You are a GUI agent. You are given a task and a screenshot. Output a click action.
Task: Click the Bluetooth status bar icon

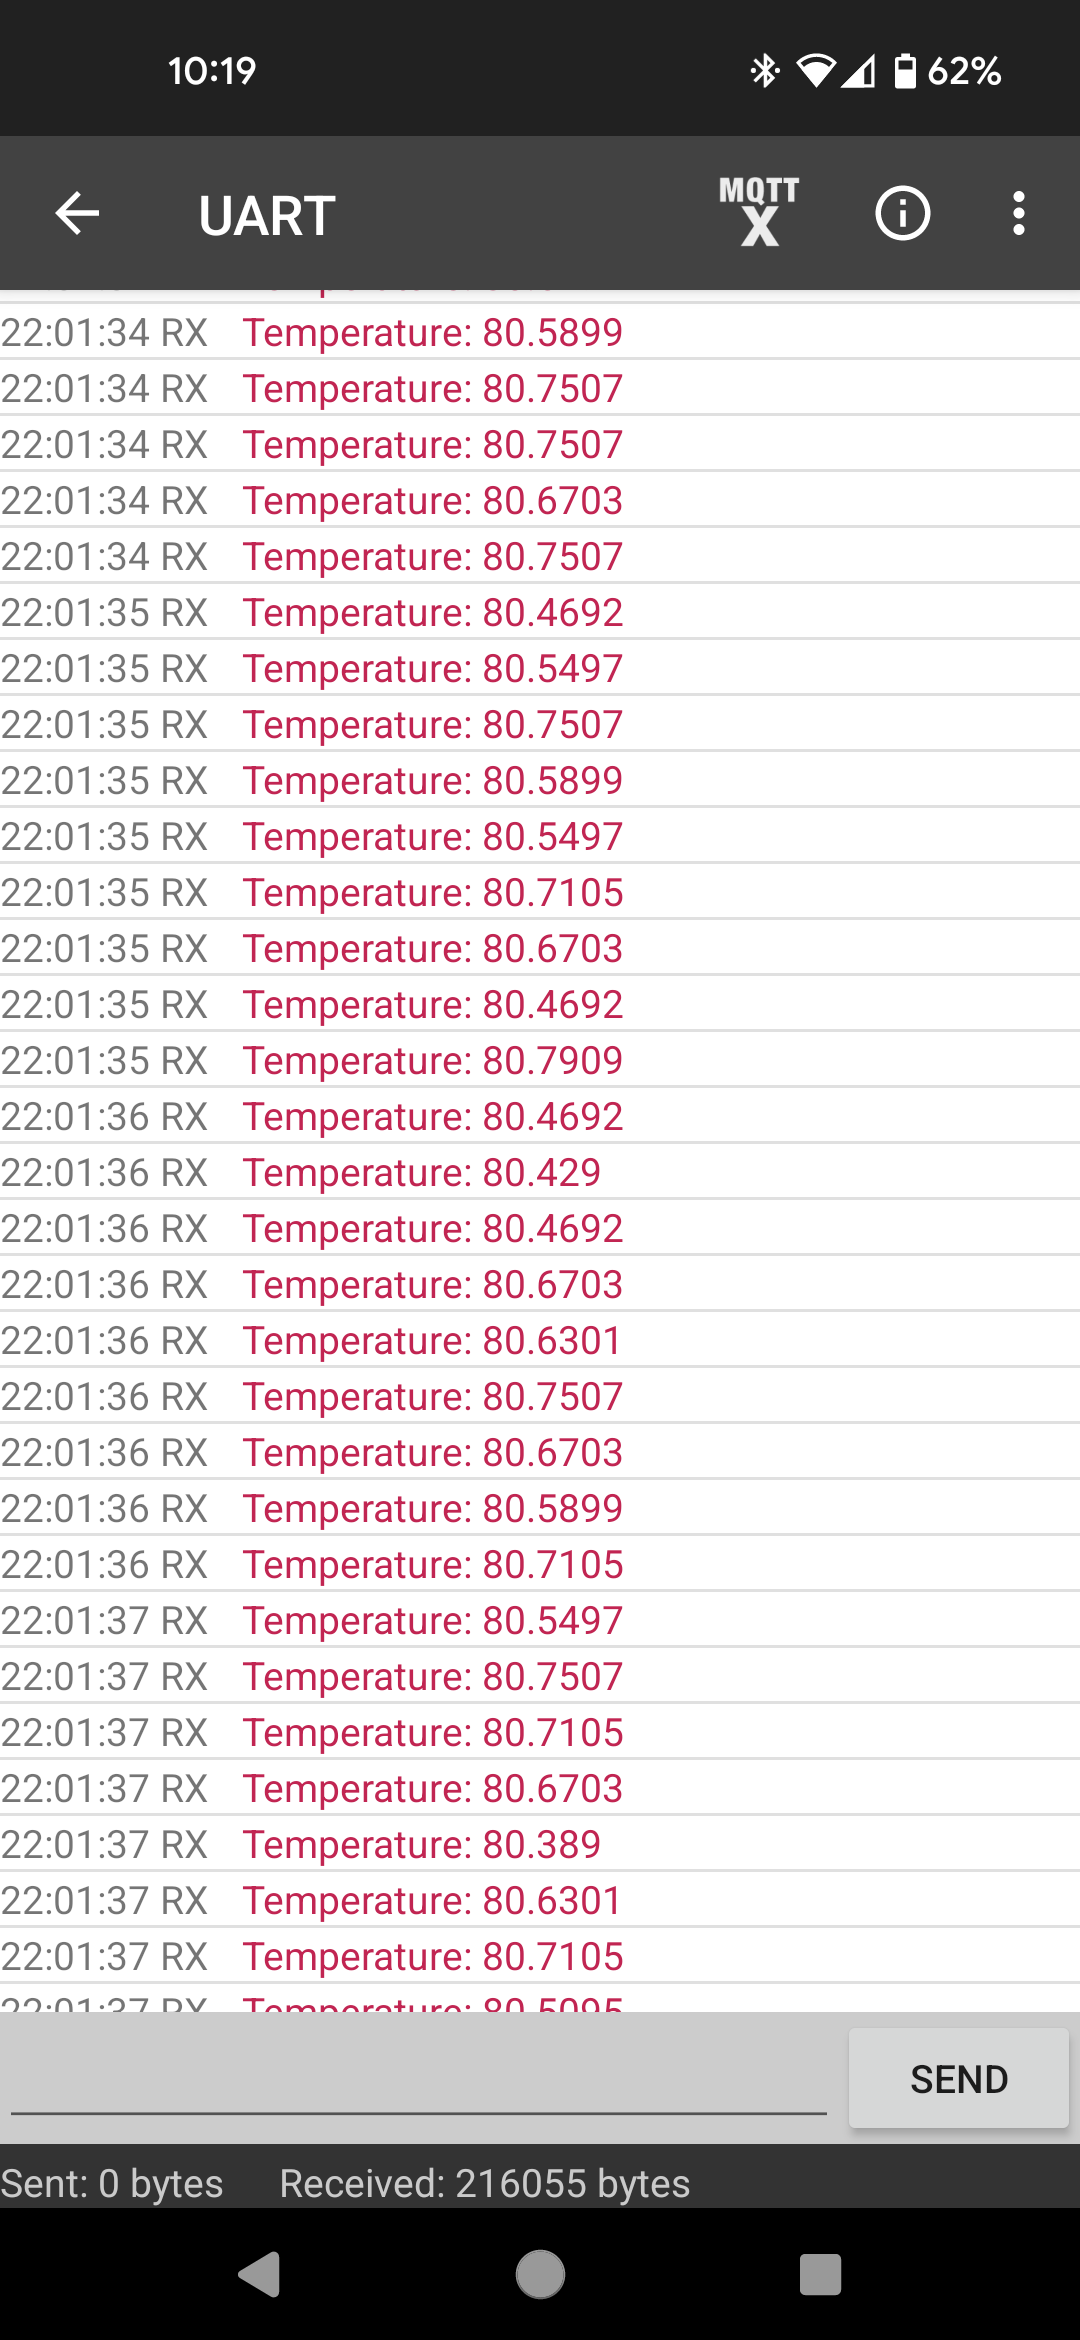765,70
